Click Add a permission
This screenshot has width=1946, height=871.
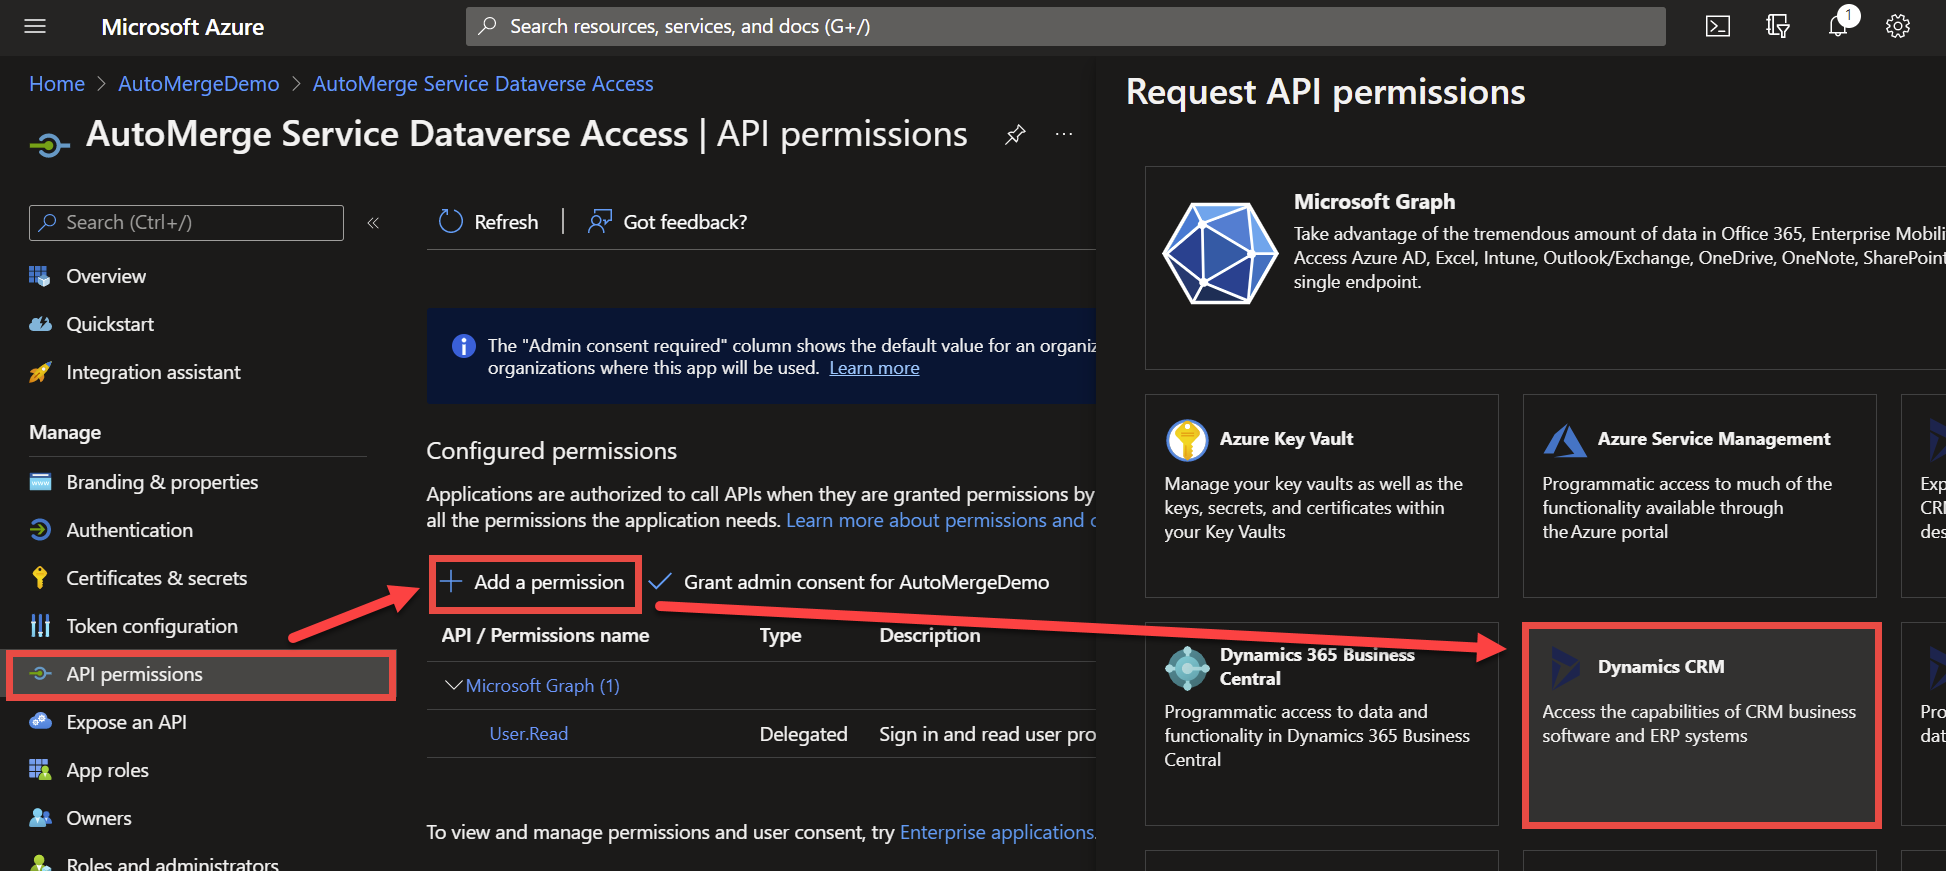[535, 583]
